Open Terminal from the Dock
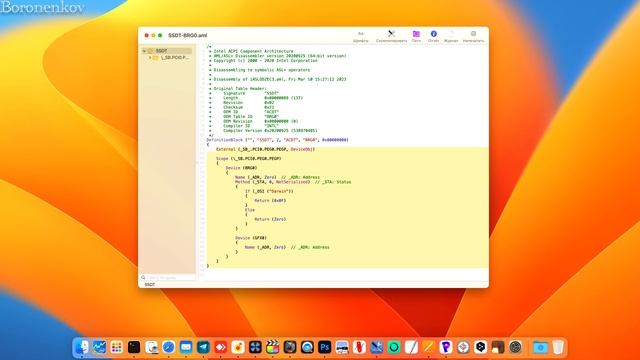The height and width of the screenshot is (360, 640). pyautogui.click(x=134, y=347)
